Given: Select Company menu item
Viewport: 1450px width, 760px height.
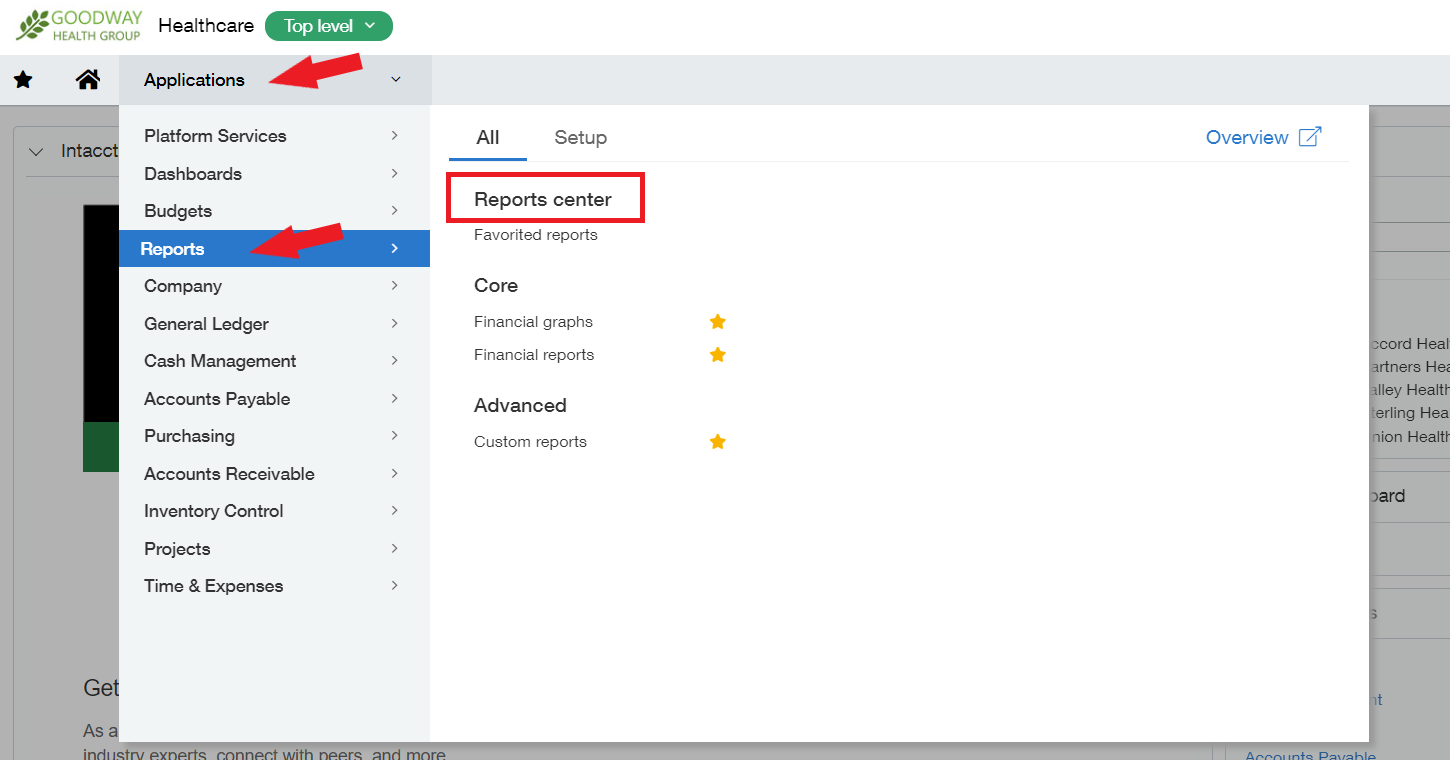Looking at the screenshot, I should [274, 286].
